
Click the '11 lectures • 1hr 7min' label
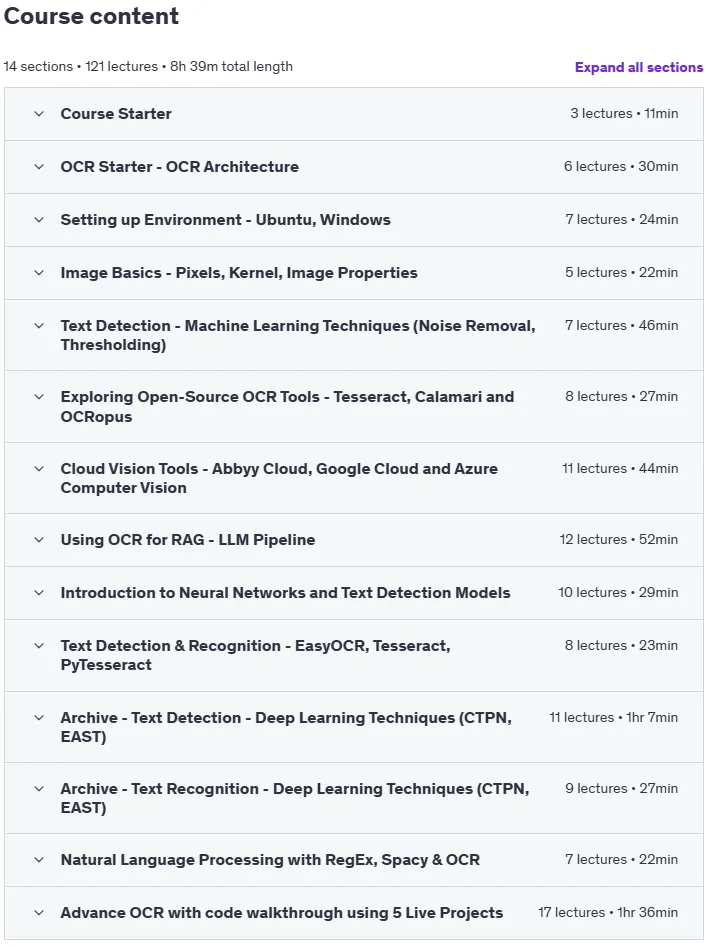614,717
